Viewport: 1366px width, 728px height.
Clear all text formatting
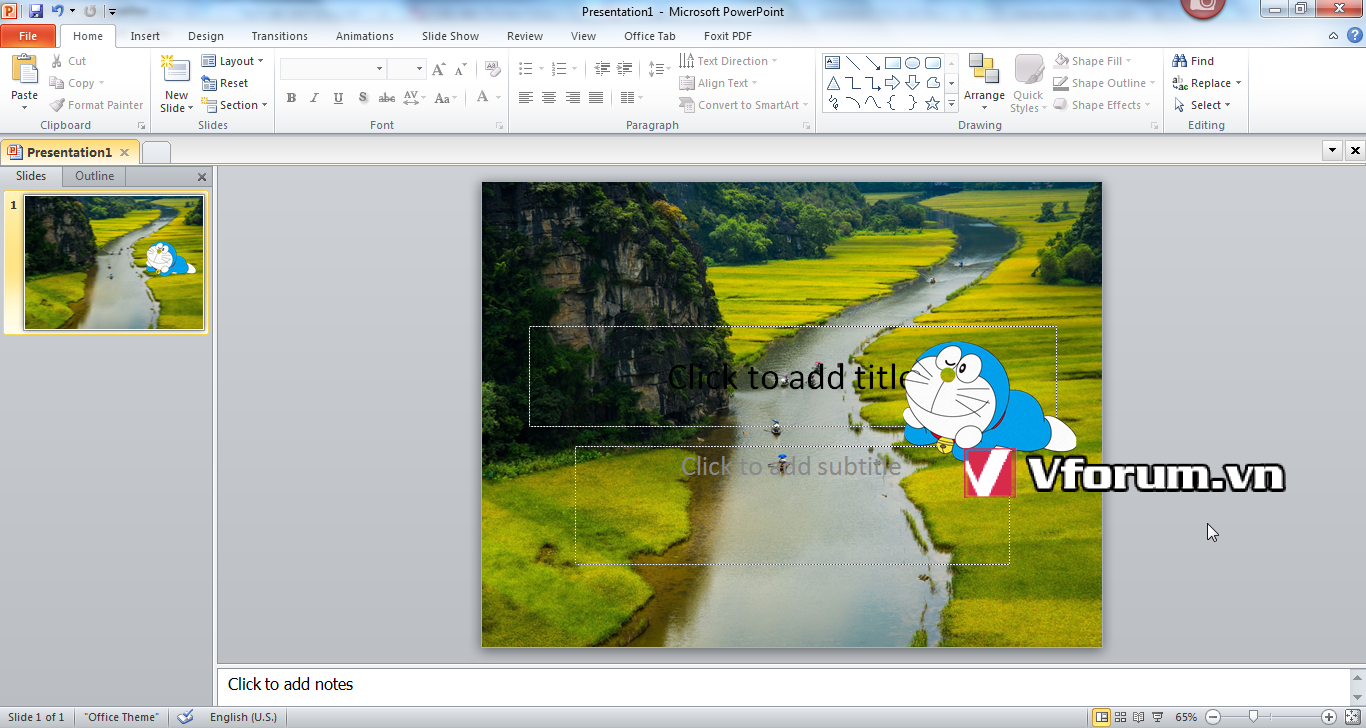pyautogui.click(x=492, y=69)
